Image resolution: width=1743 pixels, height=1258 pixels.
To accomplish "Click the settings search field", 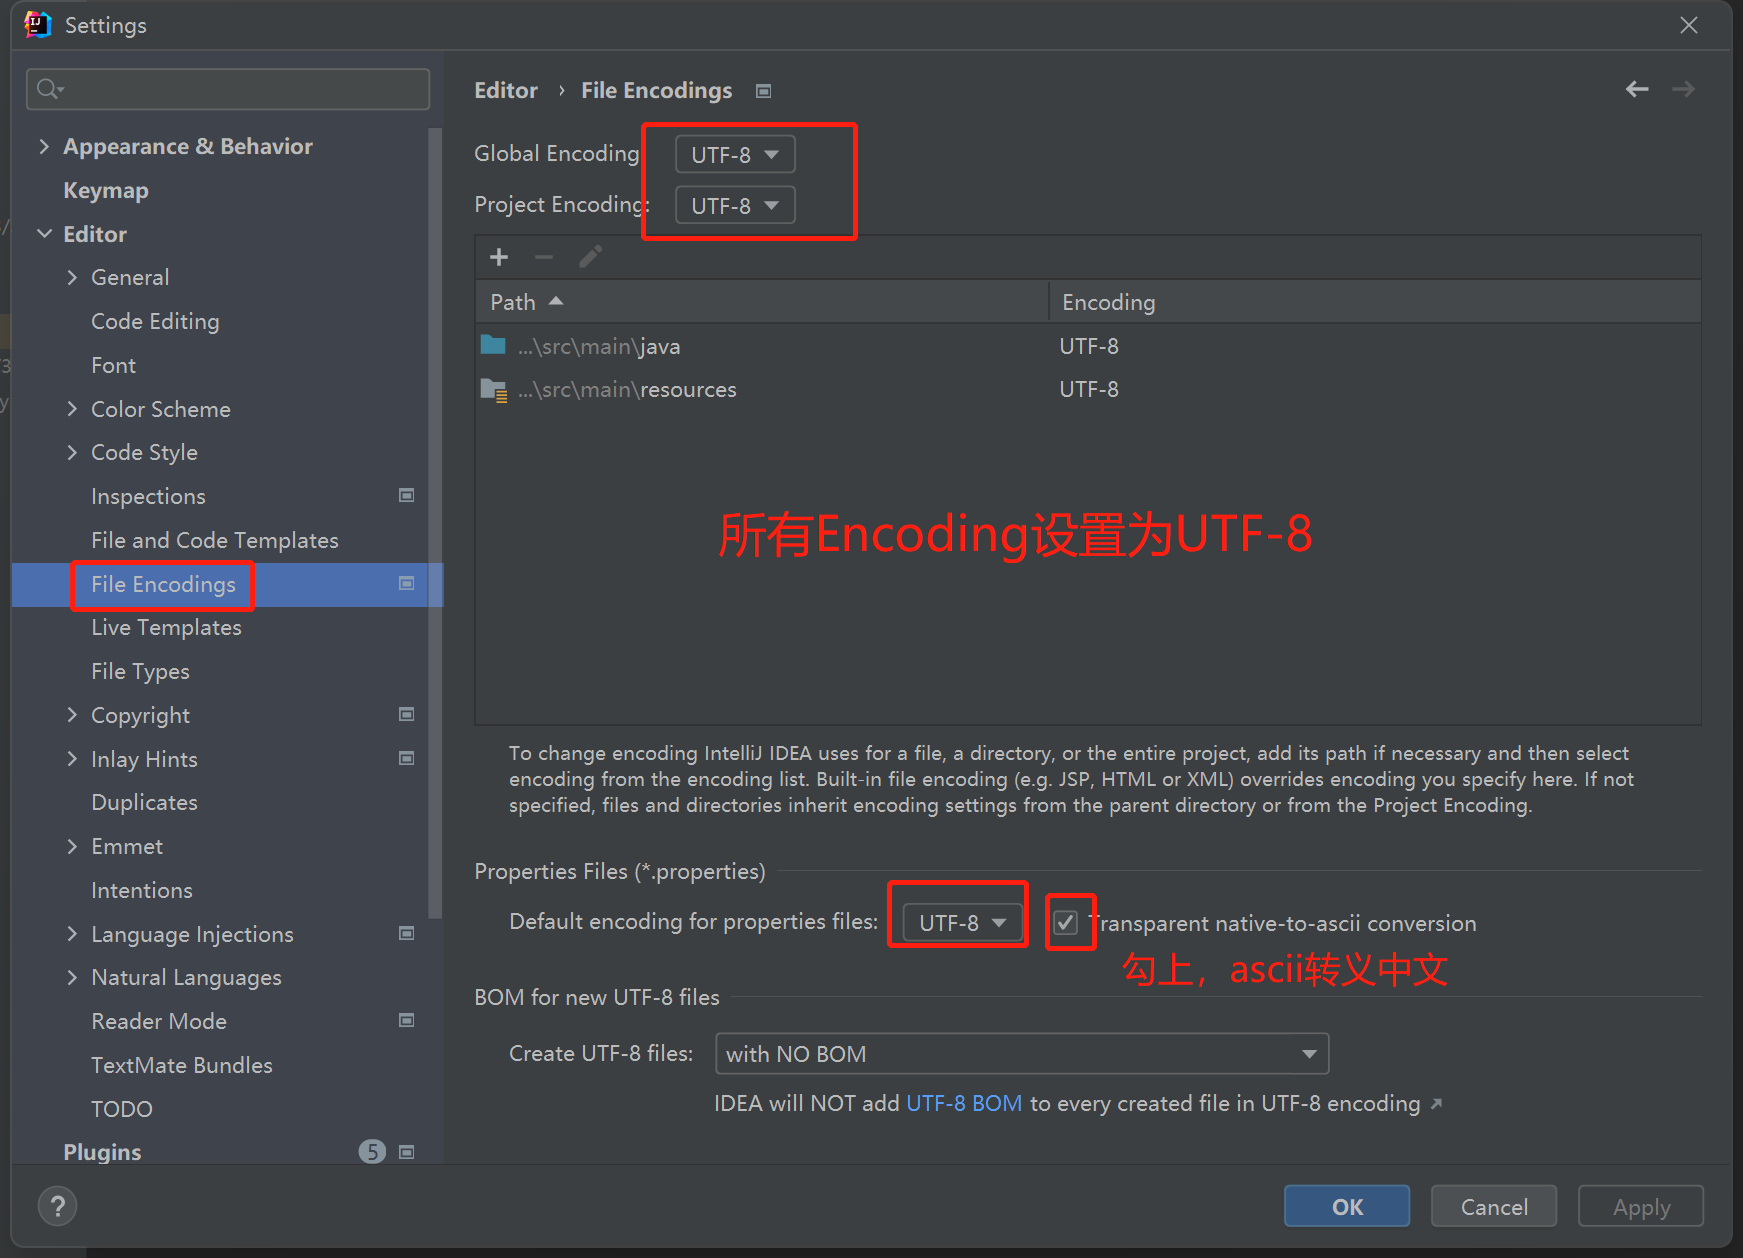I will coord(228,89).
